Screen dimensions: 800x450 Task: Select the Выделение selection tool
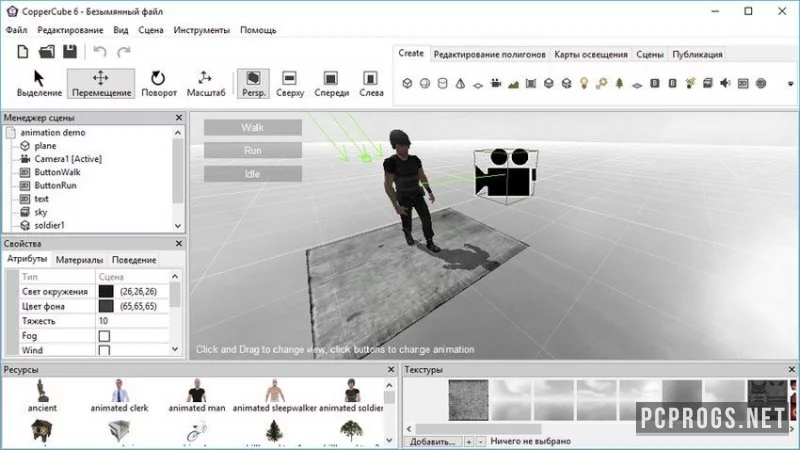(39, 84)
